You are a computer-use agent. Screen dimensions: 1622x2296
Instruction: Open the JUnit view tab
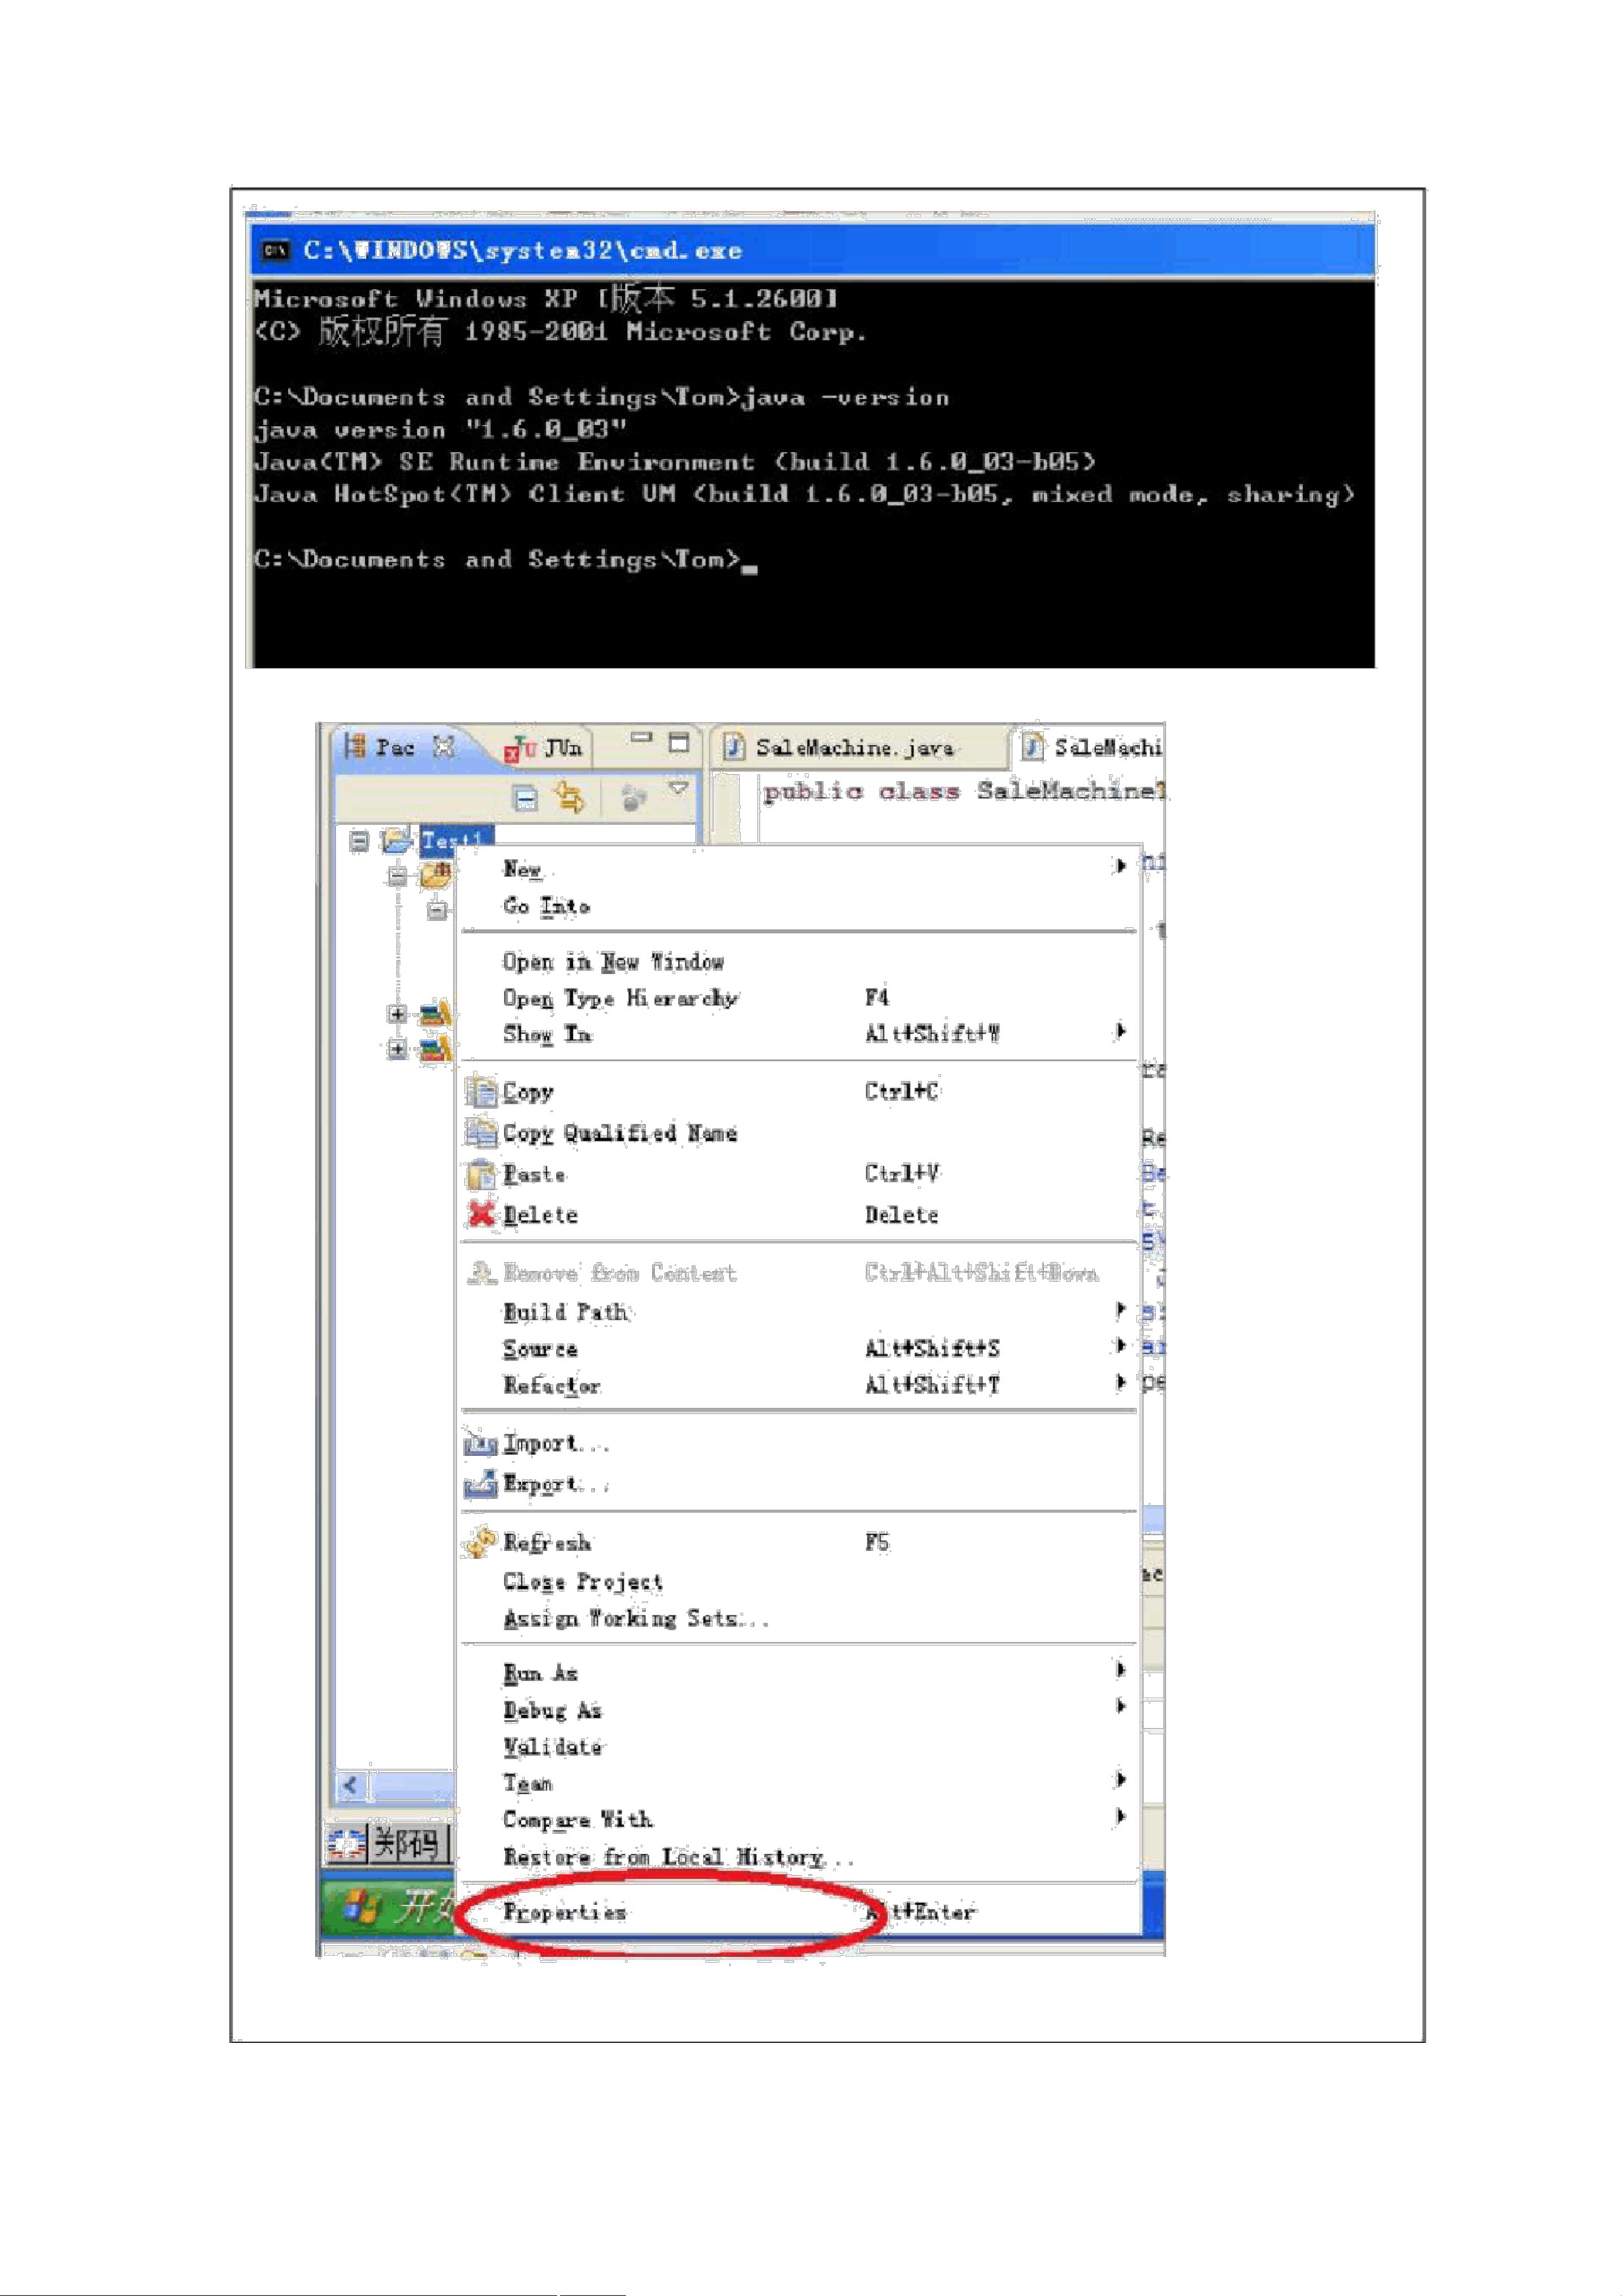tap(545, 748)
